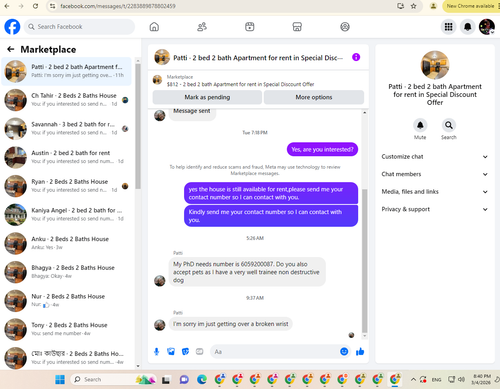
Task: Open Anku 2 Beds 2 Baths chat
Action: coord(67,243)
